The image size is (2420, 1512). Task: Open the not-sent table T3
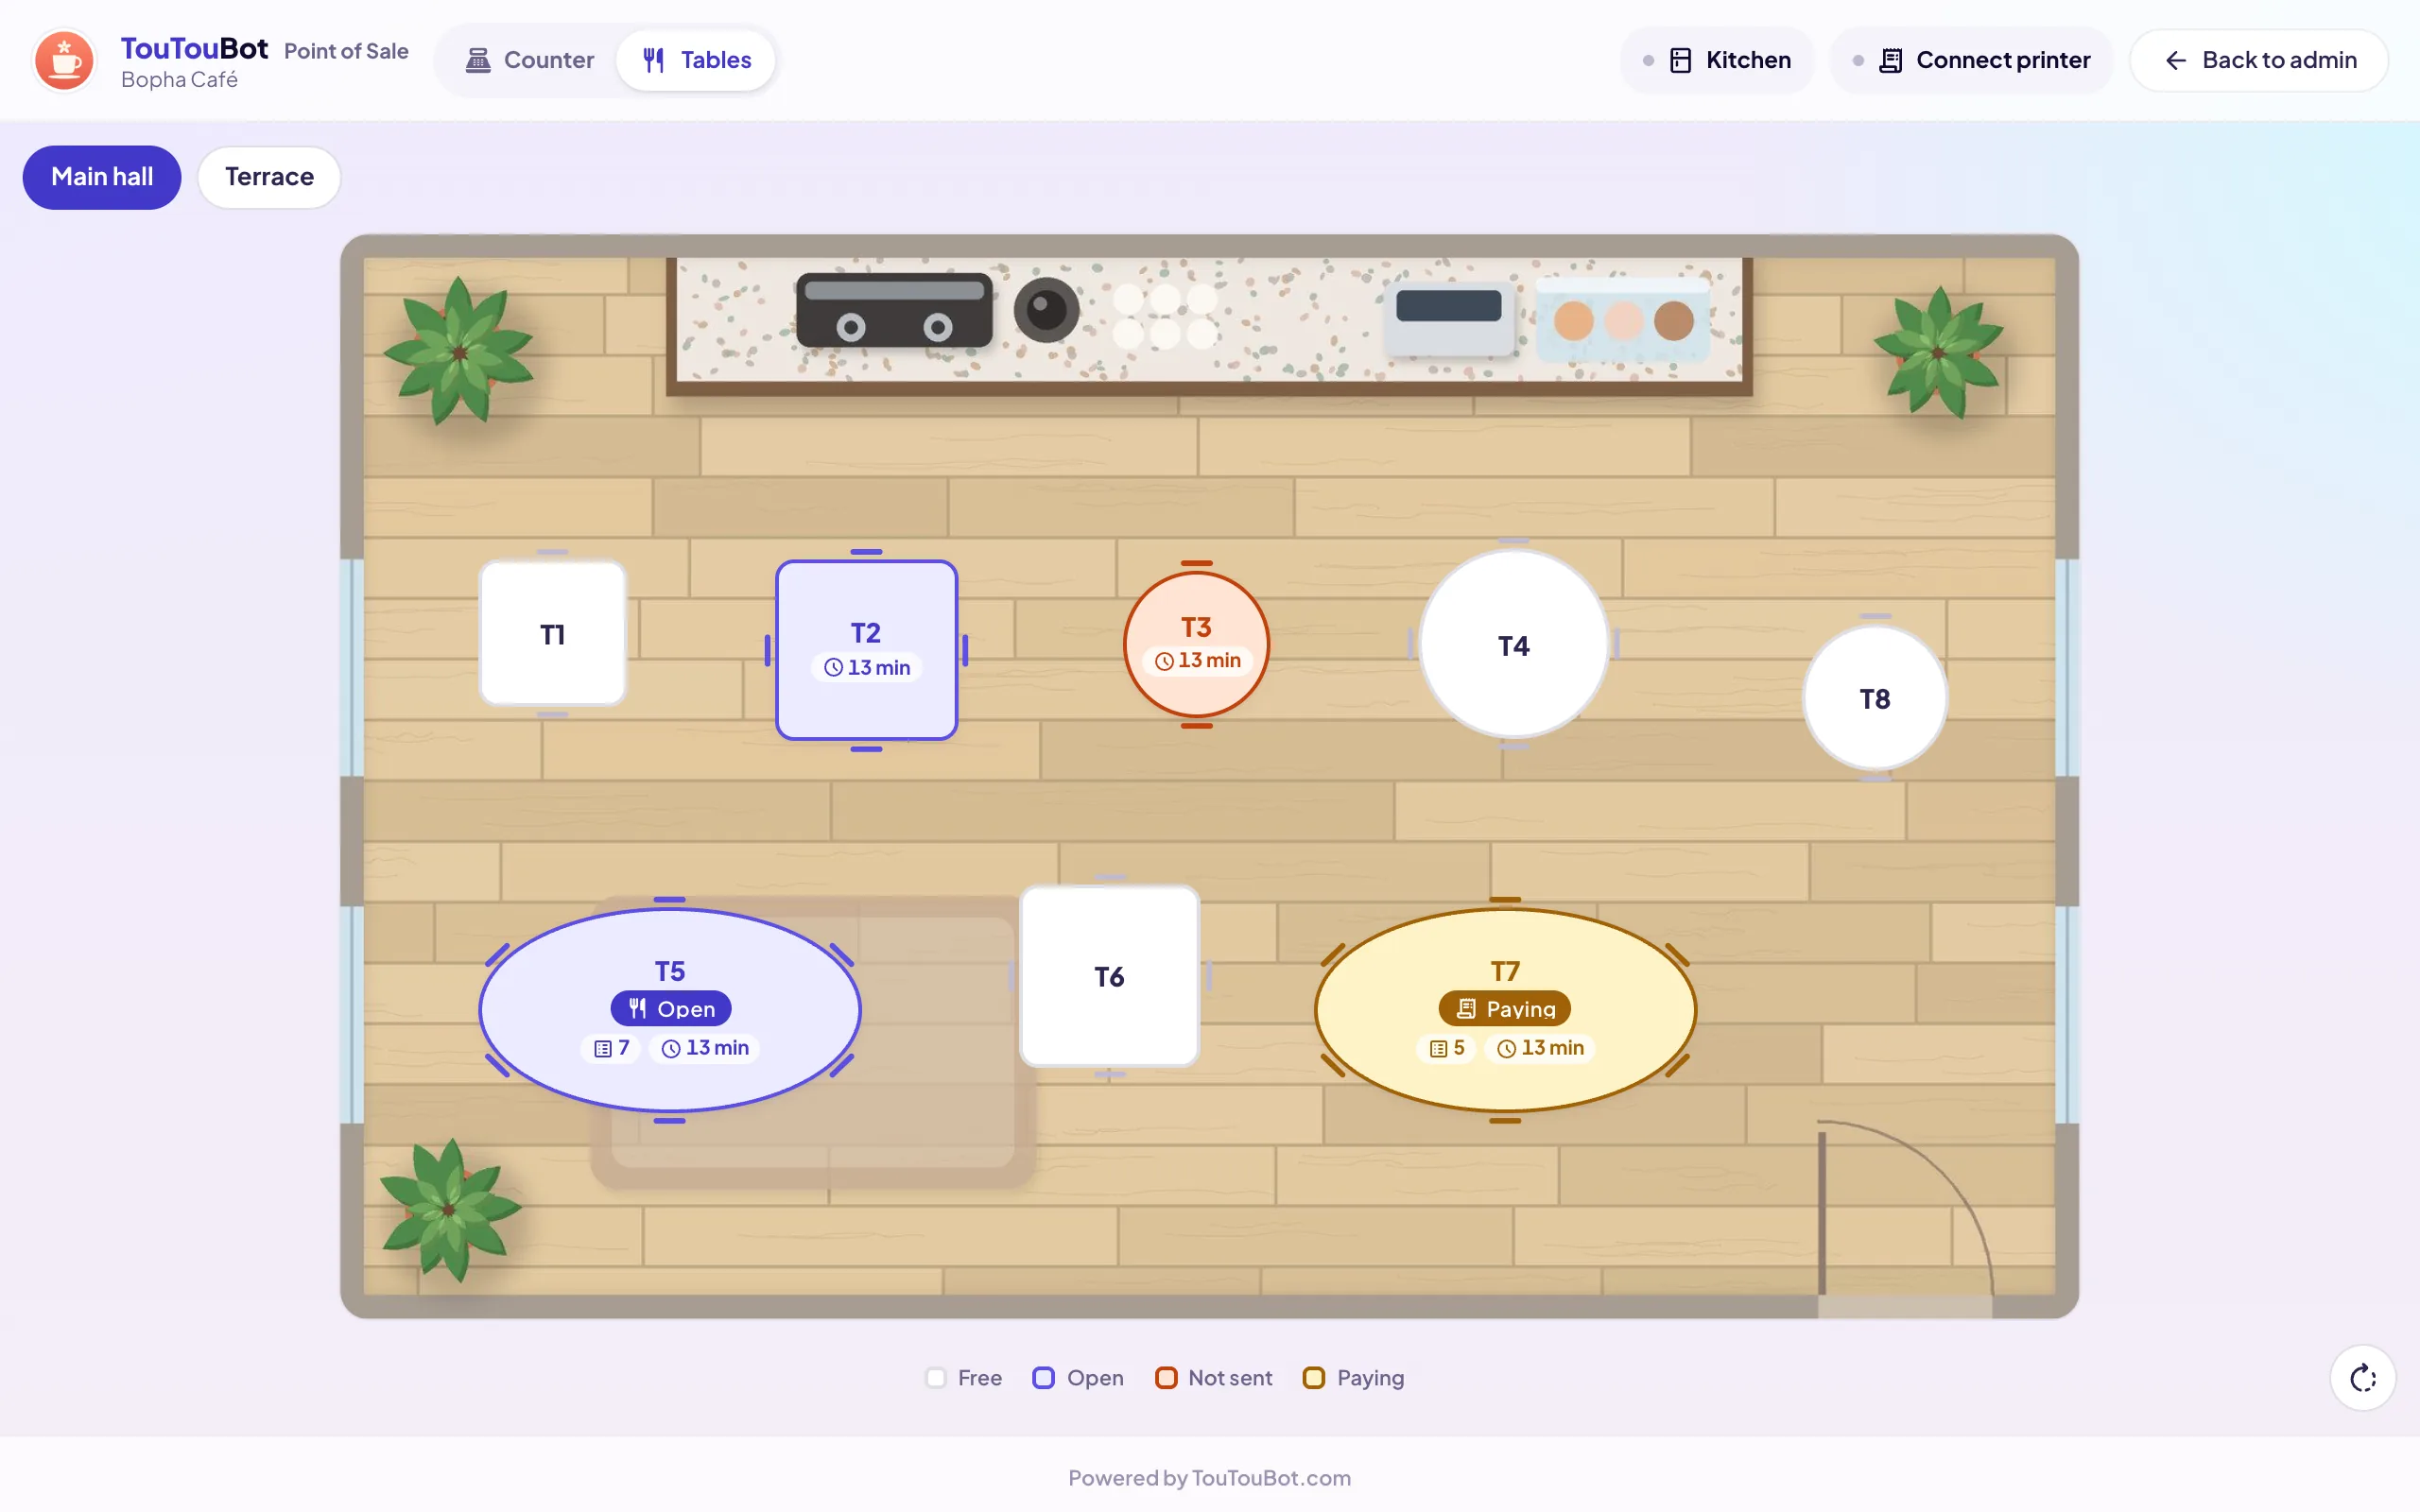coord(1196,644)
